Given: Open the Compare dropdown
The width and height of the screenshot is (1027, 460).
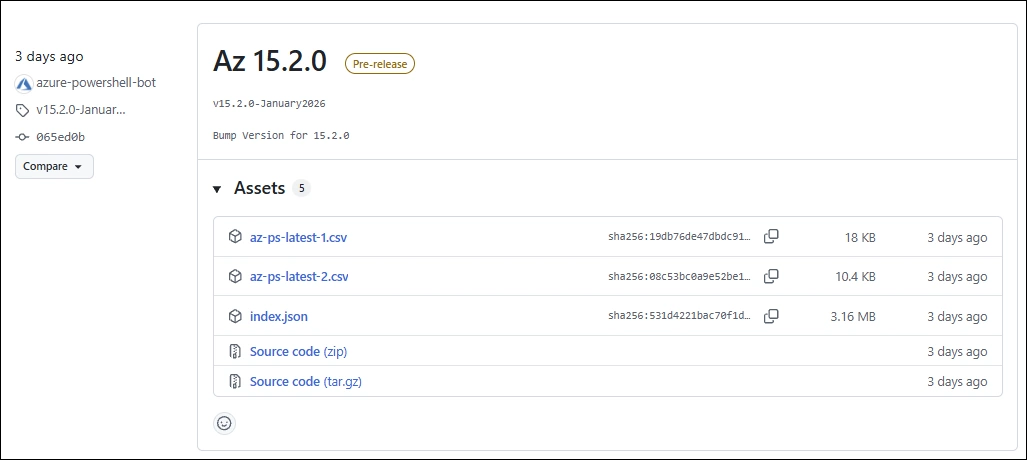Looking at the screenshot, I should coord(54,166).
